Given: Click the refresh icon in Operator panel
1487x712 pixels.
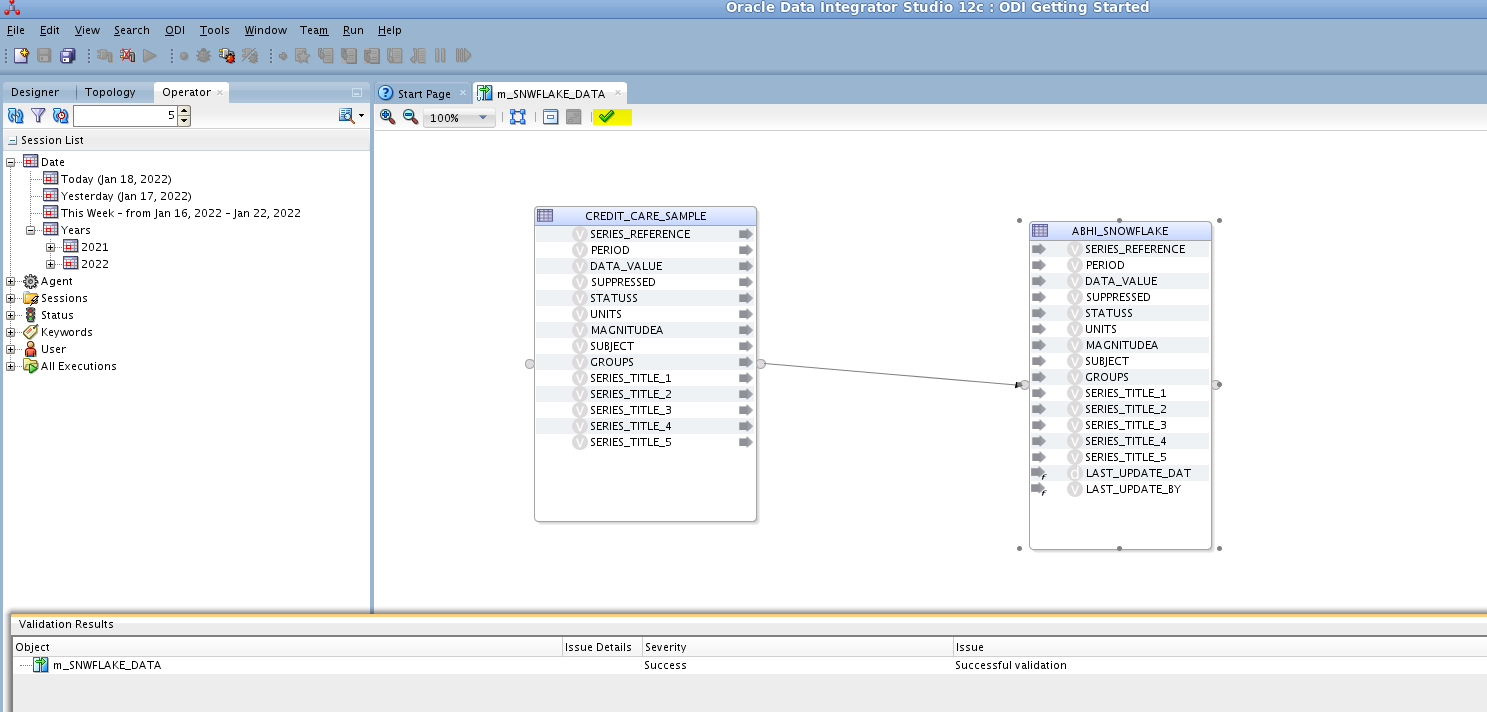Looking at the screenshot, I should 15,116.
